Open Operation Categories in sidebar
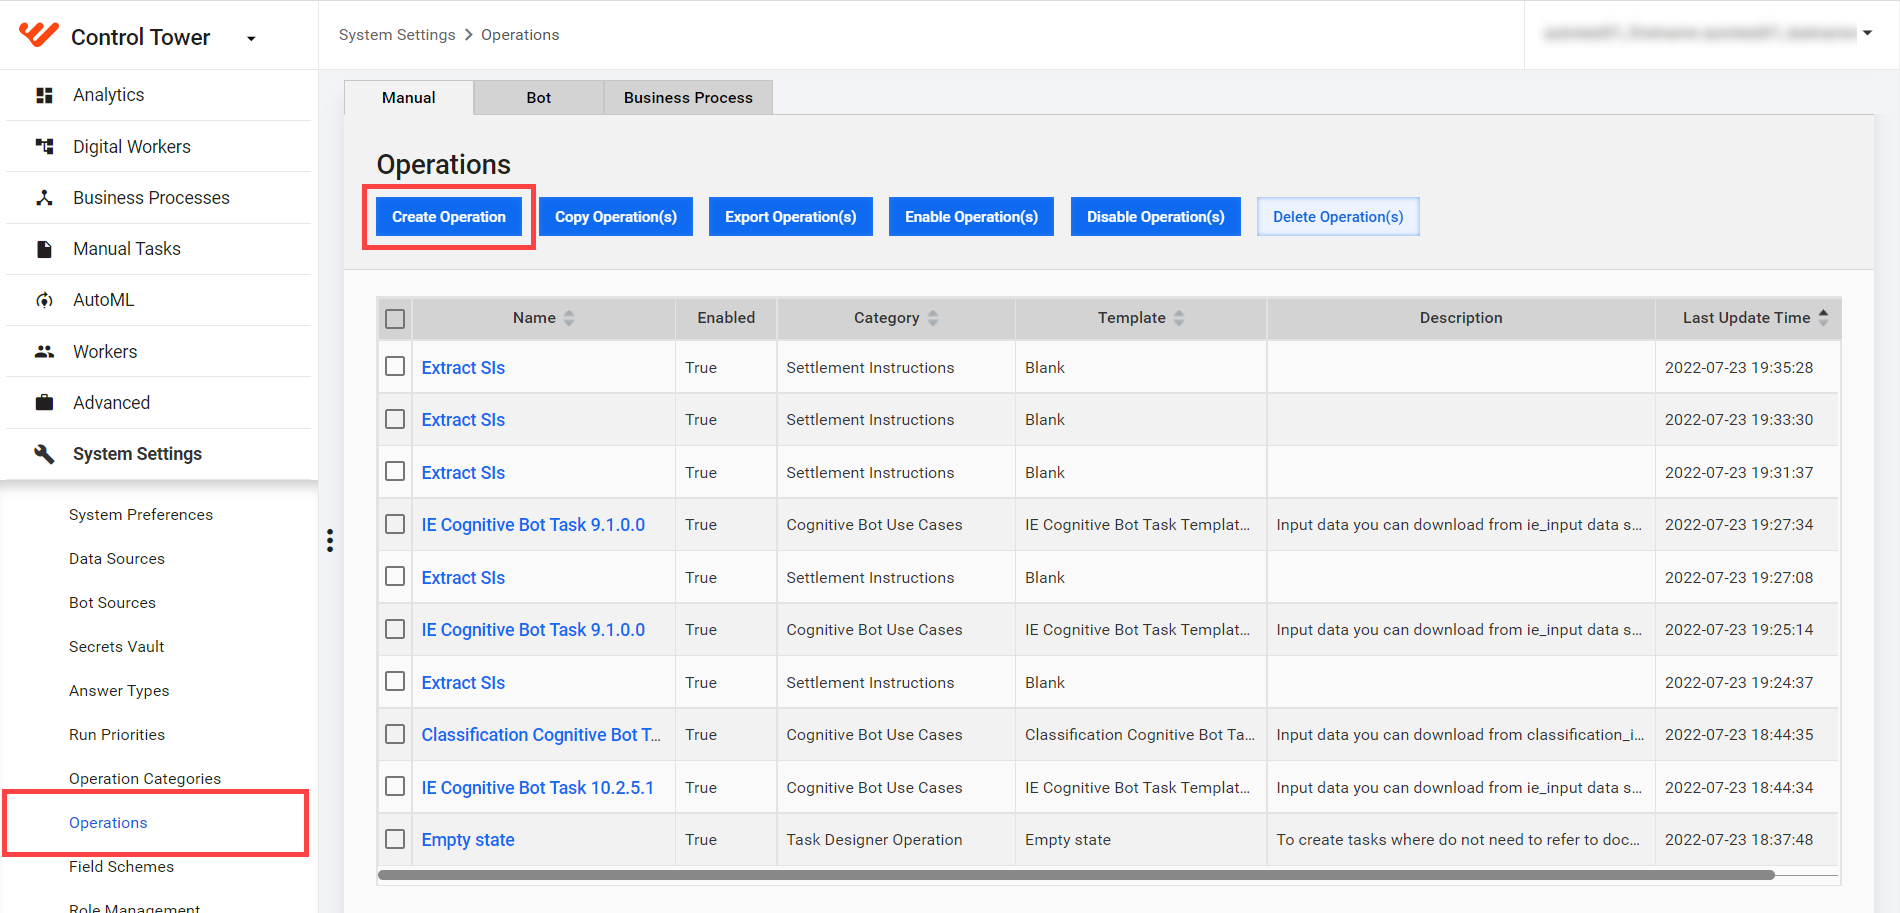This screenshot has width=1900, height=913. click(145, 779)
